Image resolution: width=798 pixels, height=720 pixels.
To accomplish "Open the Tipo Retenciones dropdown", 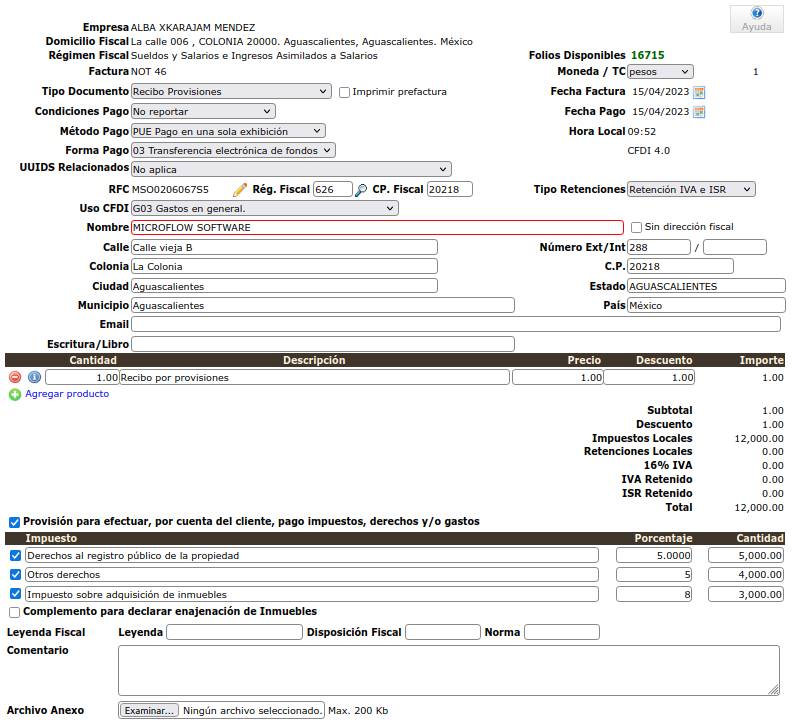I will (x=691, y=189).
